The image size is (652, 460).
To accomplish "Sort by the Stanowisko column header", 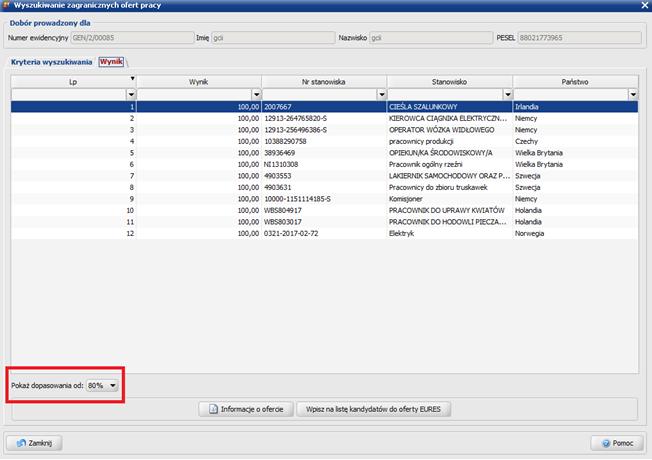I will tap(449, 82).
